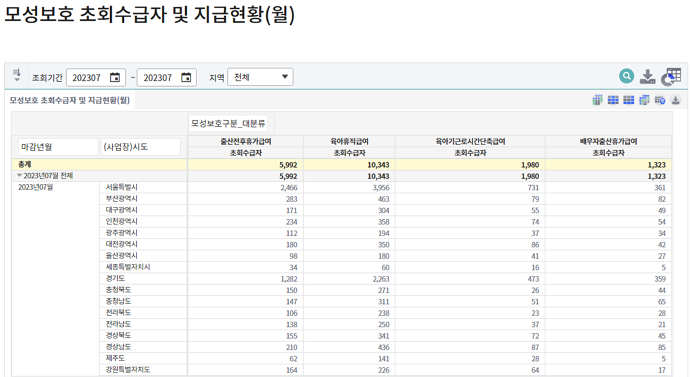
Task: Collapse the 2023년07월 전체 group row
Action: pyautogui.click(x=19, y=175)
